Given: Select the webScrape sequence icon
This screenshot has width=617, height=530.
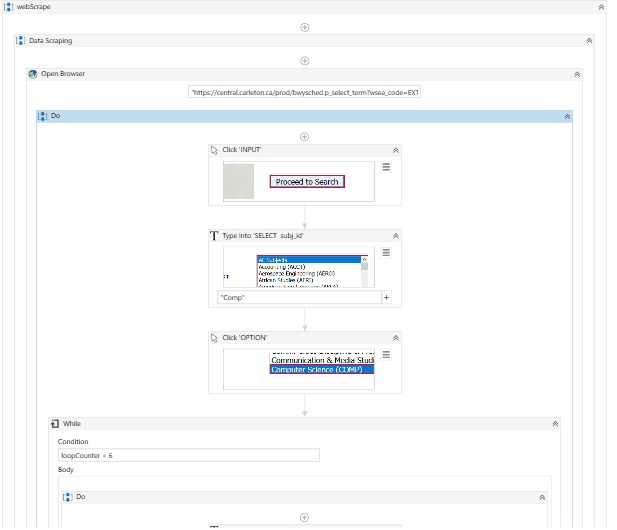Looking at the screenshot, I should tap(8, 7).
